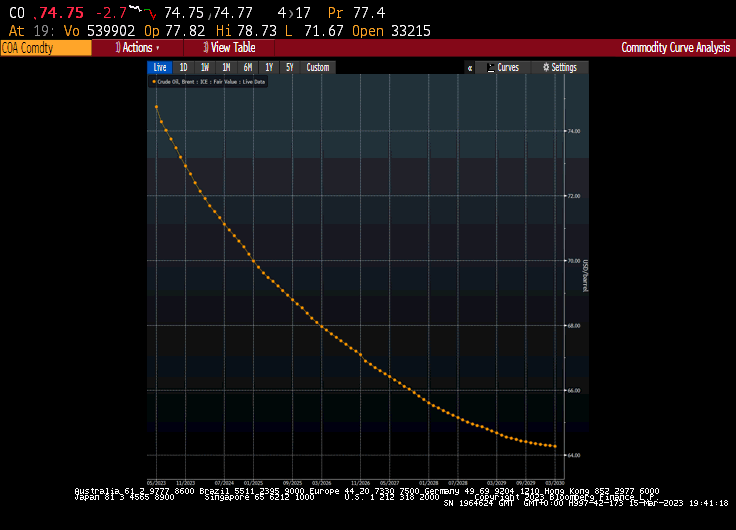
Task: Open the Settings gear menu
Action: coord(560,68)
